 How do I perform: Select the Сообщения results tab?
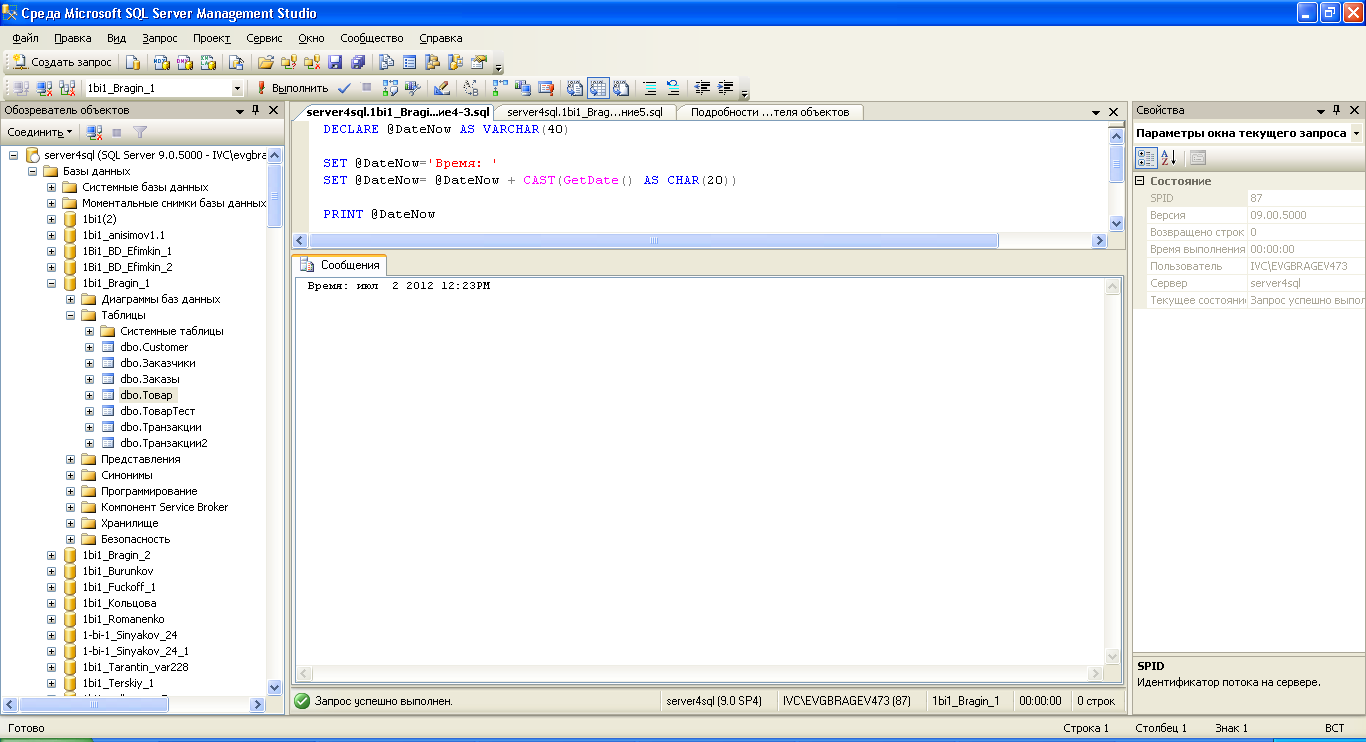(340, 265)
